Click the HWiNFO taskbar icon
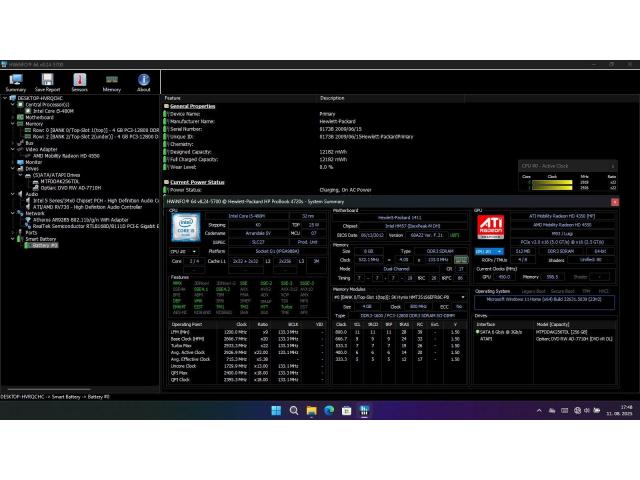 tap(364, 410)
